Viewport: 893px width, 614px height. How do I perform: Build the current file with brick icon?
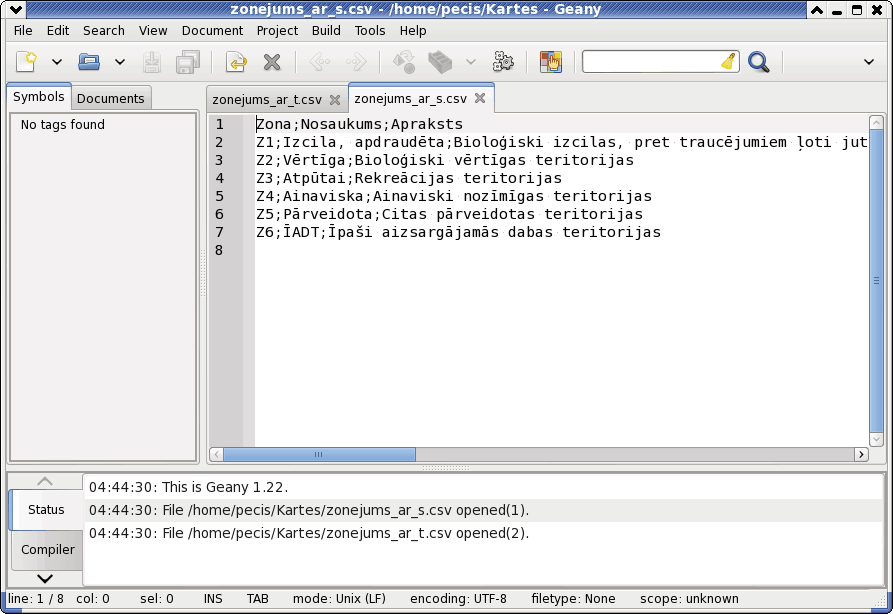click(x=440, y=62)
